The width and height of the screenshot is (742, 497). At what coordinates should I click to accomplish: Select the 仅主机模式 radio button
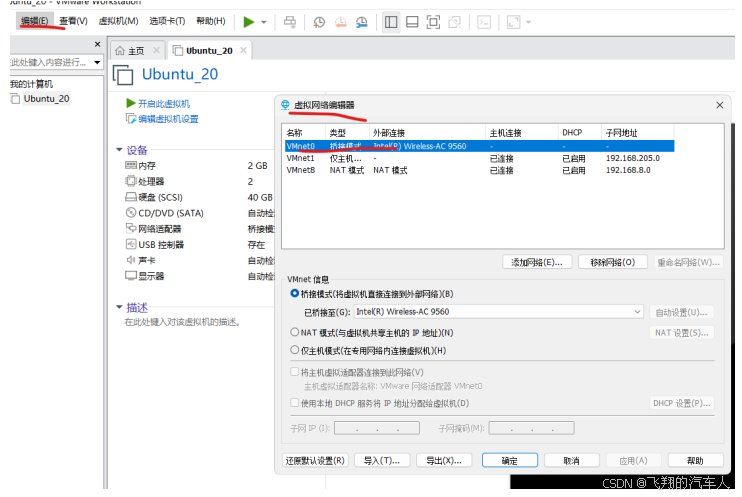294,350
